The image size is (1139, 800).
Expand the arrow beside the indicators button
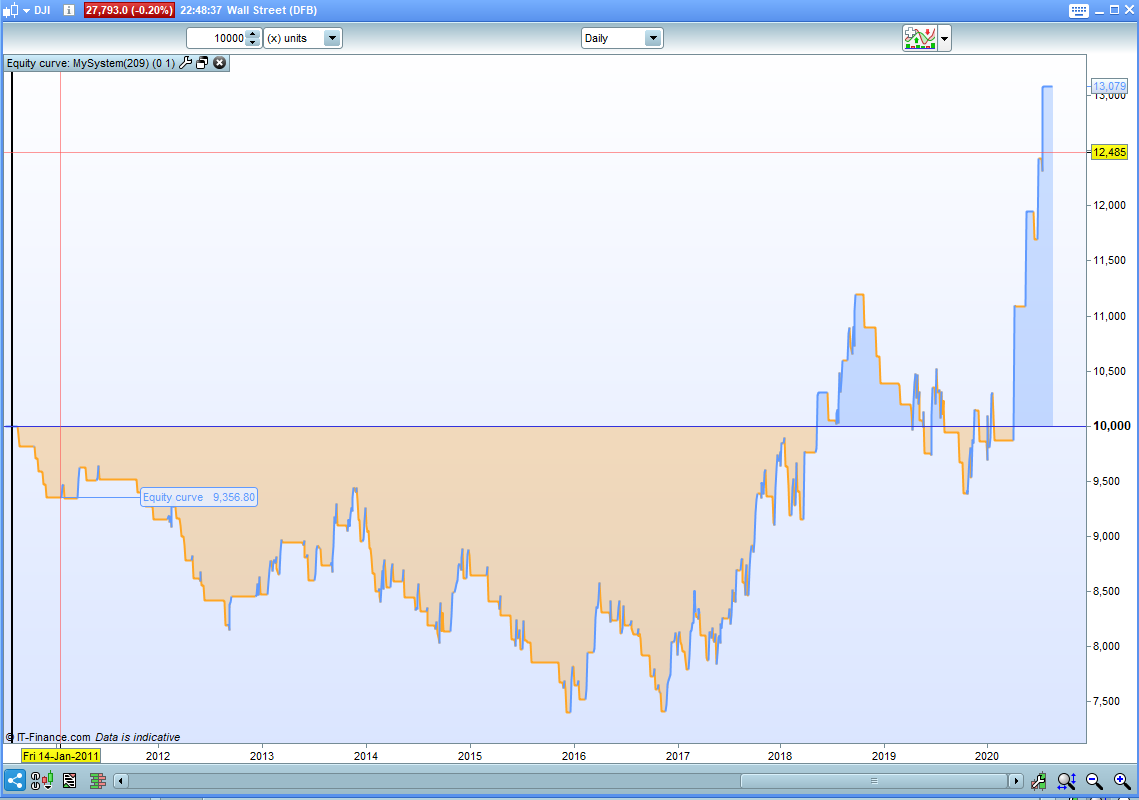point(944,38)
